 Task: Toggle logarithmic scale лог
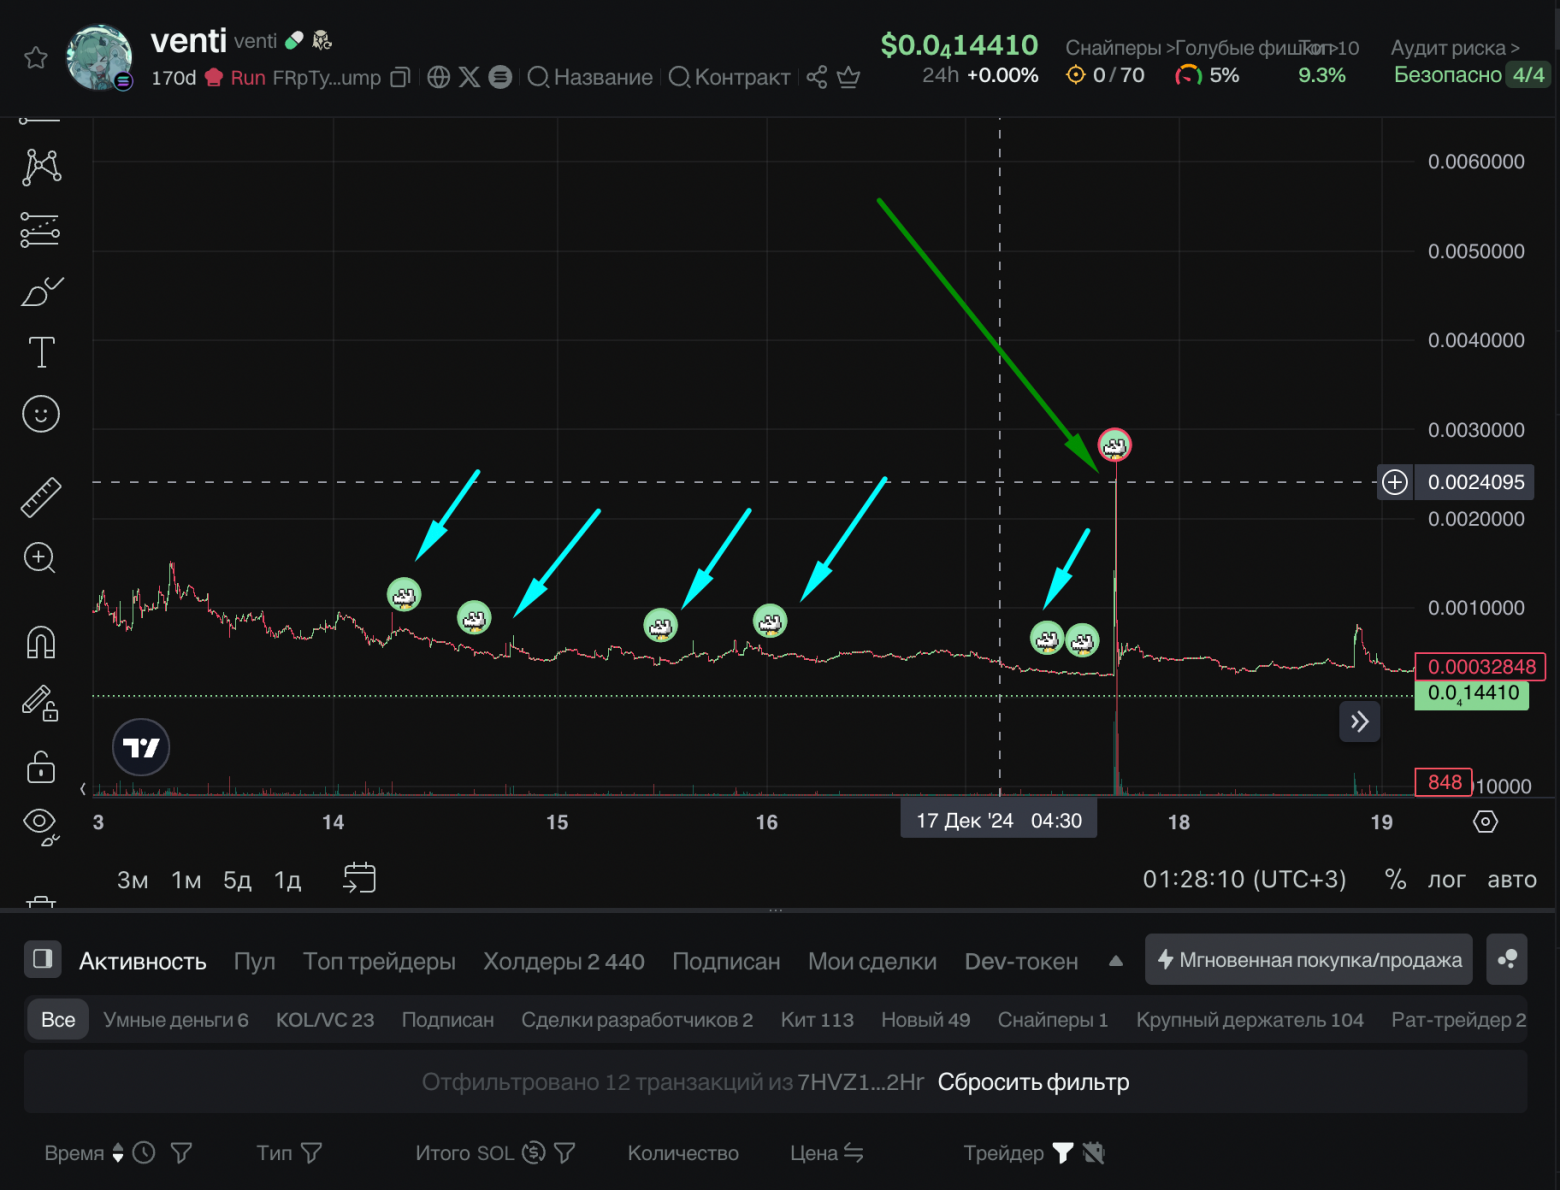[1446, 879]
